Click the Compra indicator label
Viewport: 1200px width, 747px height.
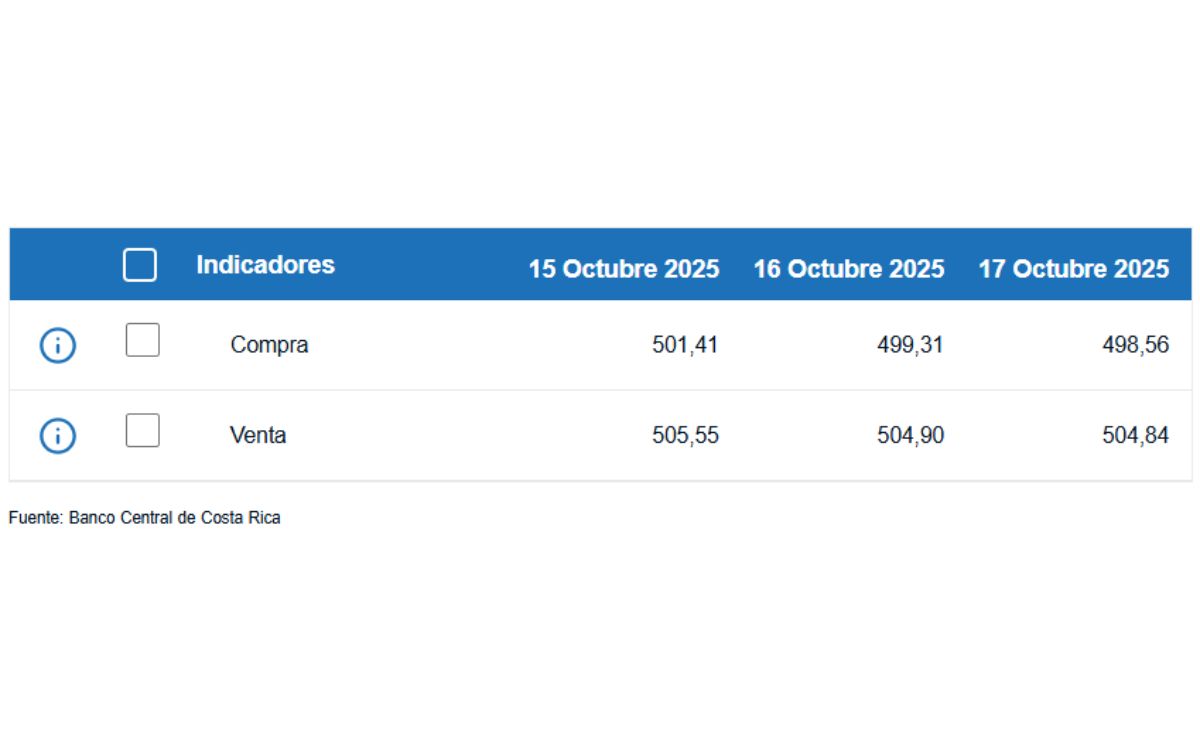[x=269, y=345]
